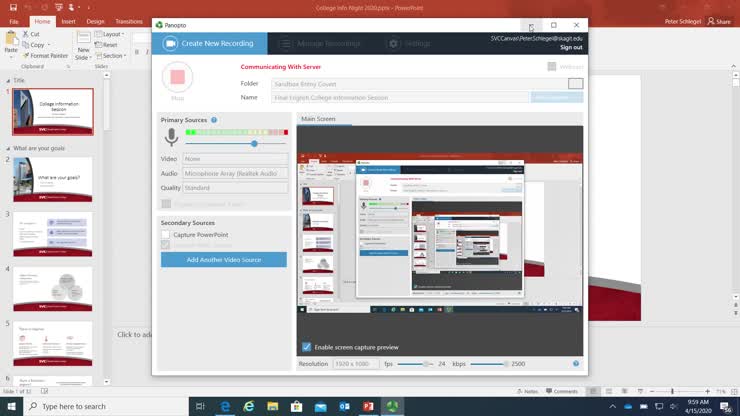740x416 pixels.
Task: Toggle the checkbox below the Quality field
Action: (166, 204)
